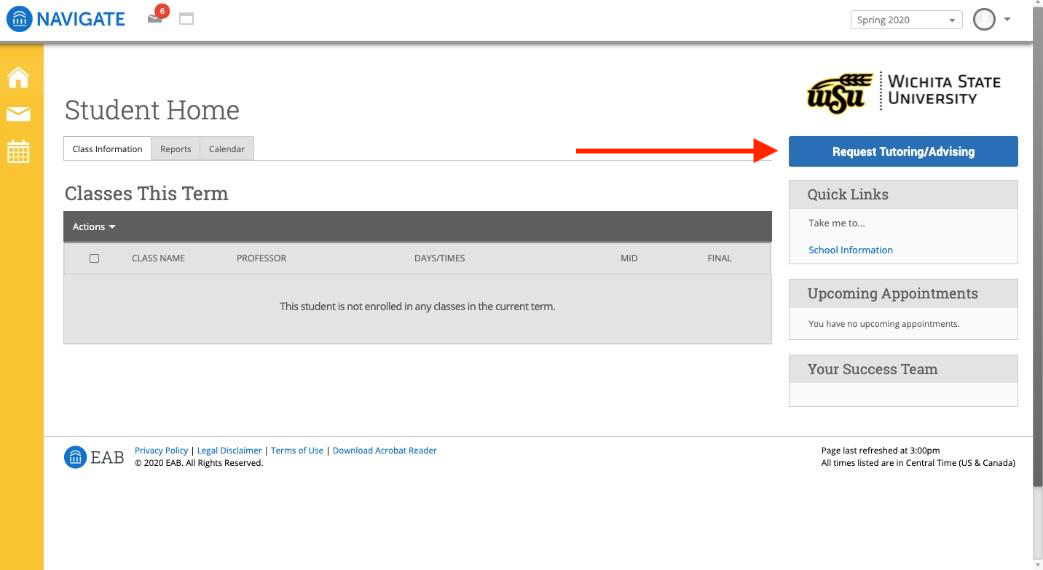
Task: Open the Calendar from sidebar grid icon
Action: 18,152
